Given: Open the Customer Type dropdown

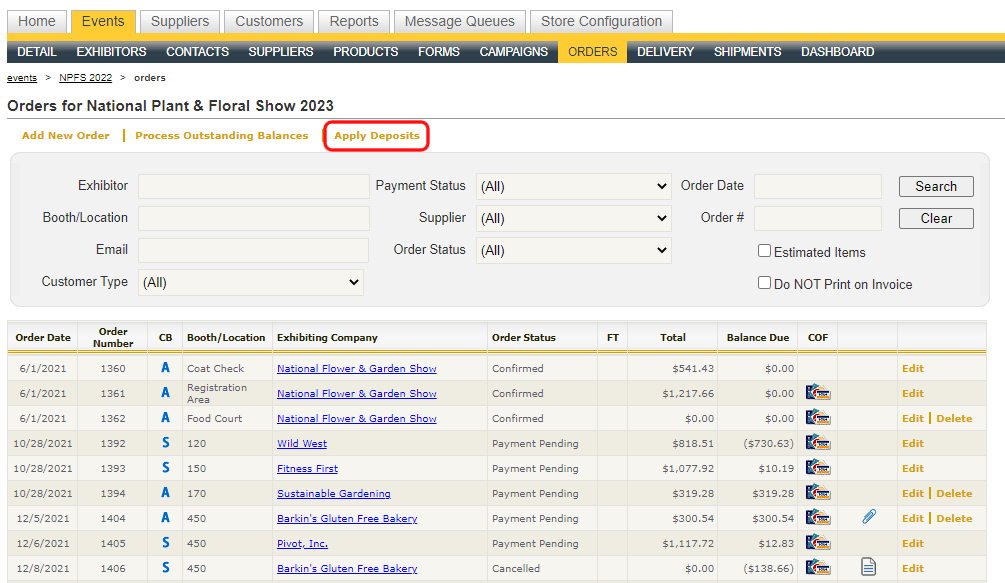Looking at the screenshot, I should (250, 282).
